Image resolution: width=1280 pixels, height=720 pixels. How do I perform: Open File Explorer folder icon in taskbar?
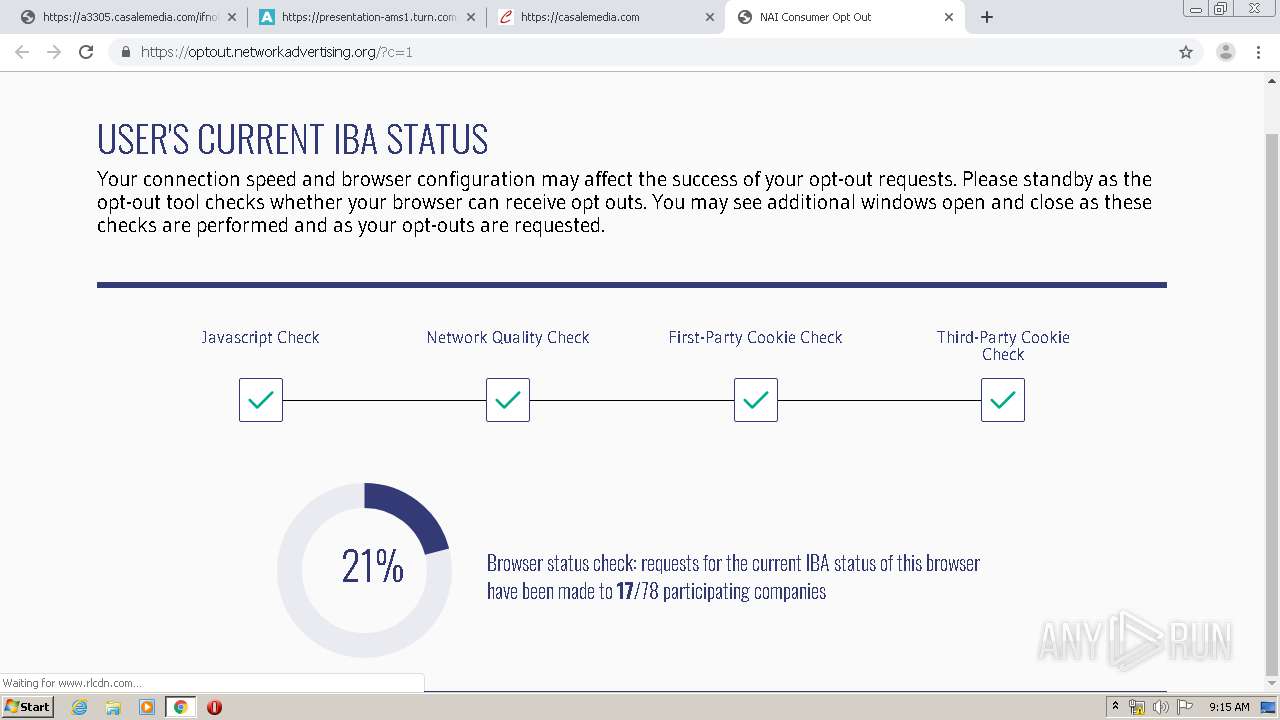click(x=113, y=707)
